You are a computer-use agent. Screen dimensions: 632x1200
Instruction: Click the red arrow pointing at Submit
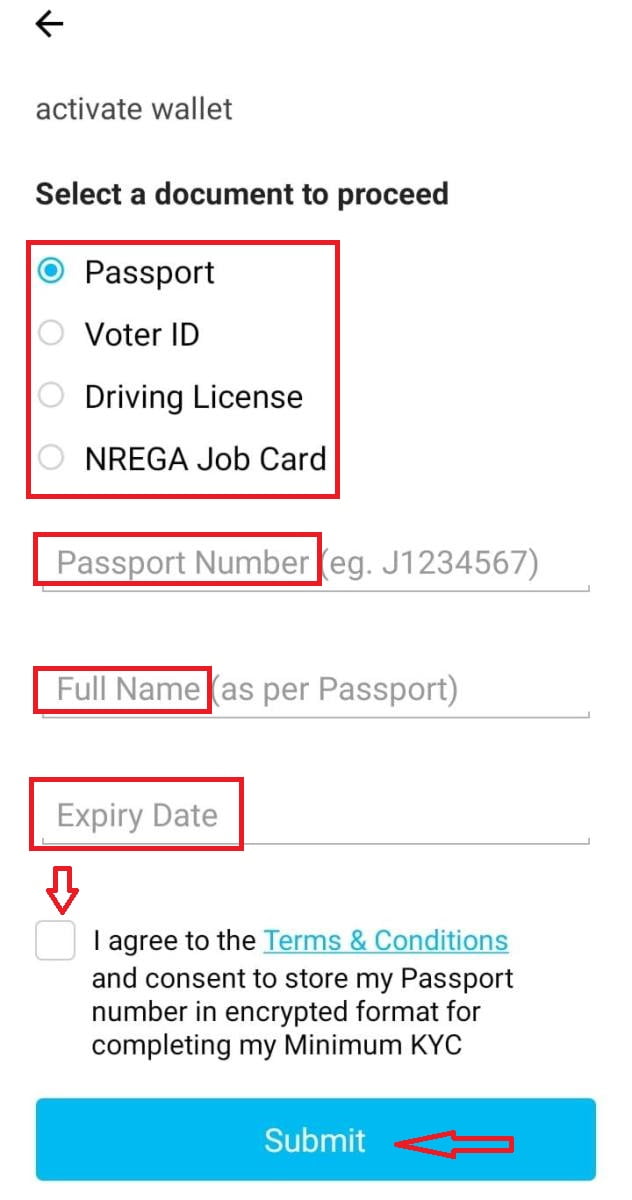[454, 1143]
